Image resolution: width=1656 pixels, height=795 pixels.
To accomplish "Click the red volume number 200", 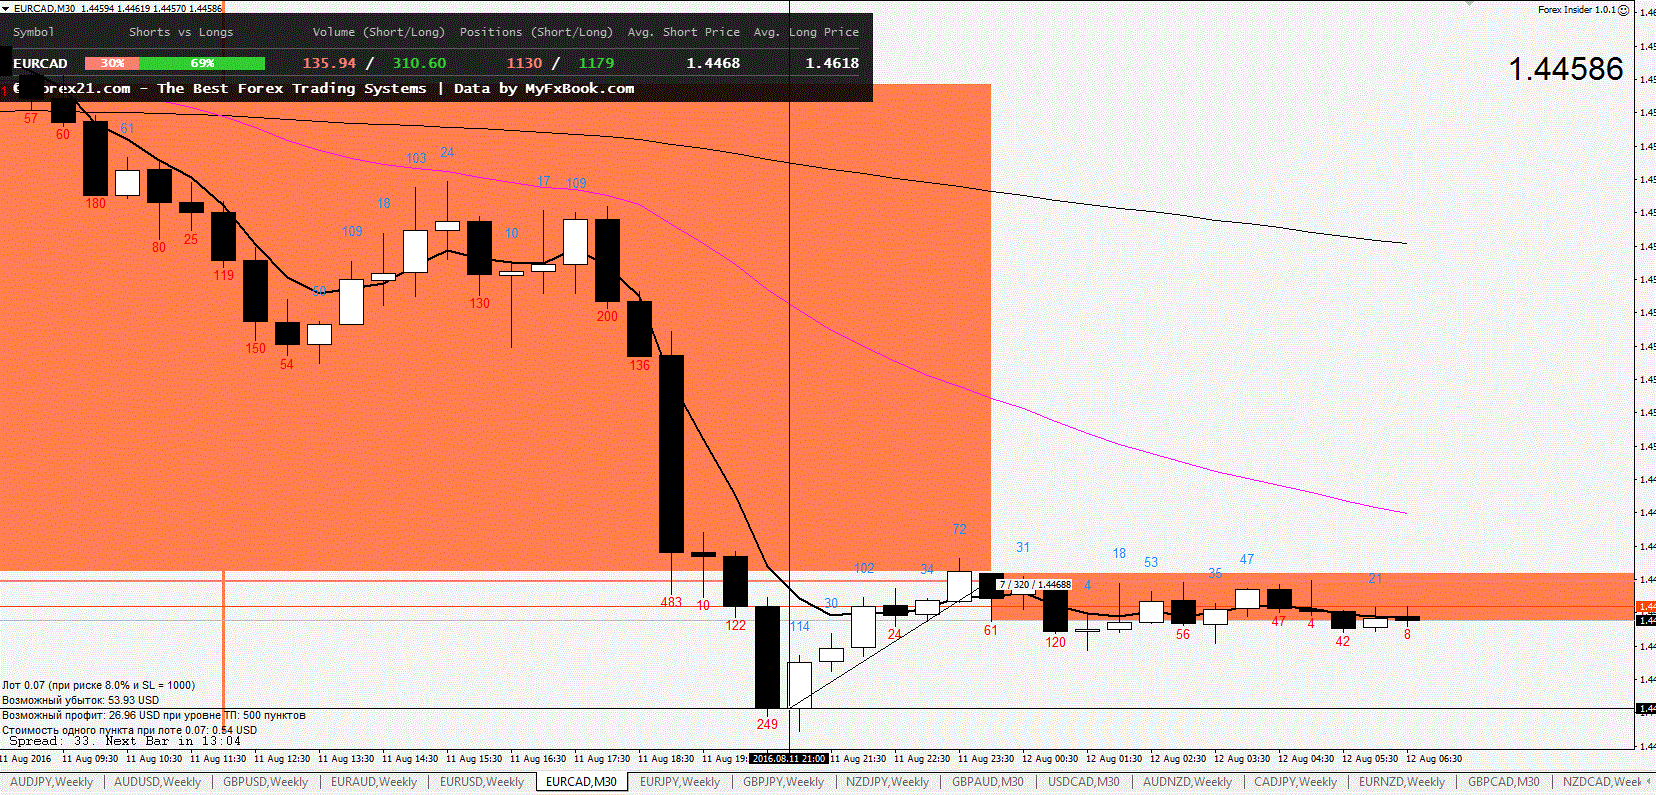I will click(x=607, y=316).
